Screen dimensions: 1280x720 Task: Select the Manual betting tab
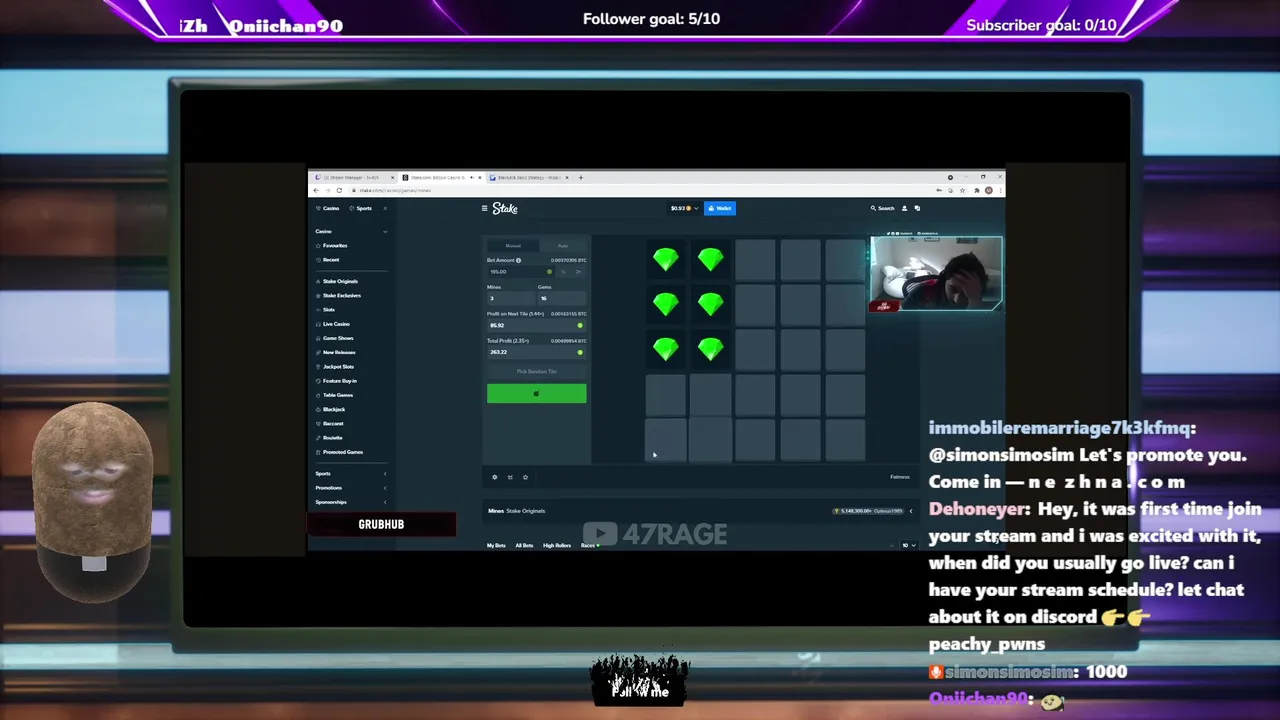tap(513, 246)
